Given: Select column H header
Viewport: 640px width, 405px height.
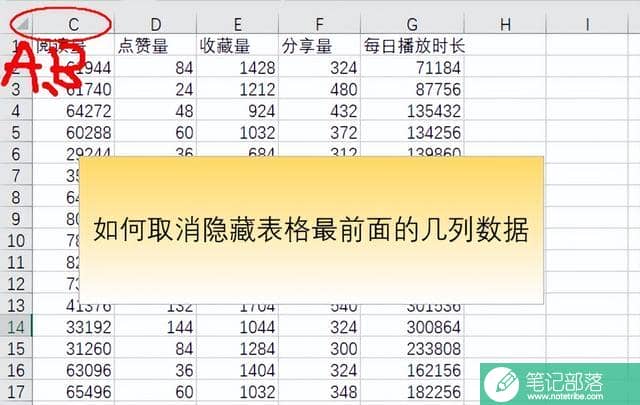Looking at the screenshot, I should click(x=505, y=24).
